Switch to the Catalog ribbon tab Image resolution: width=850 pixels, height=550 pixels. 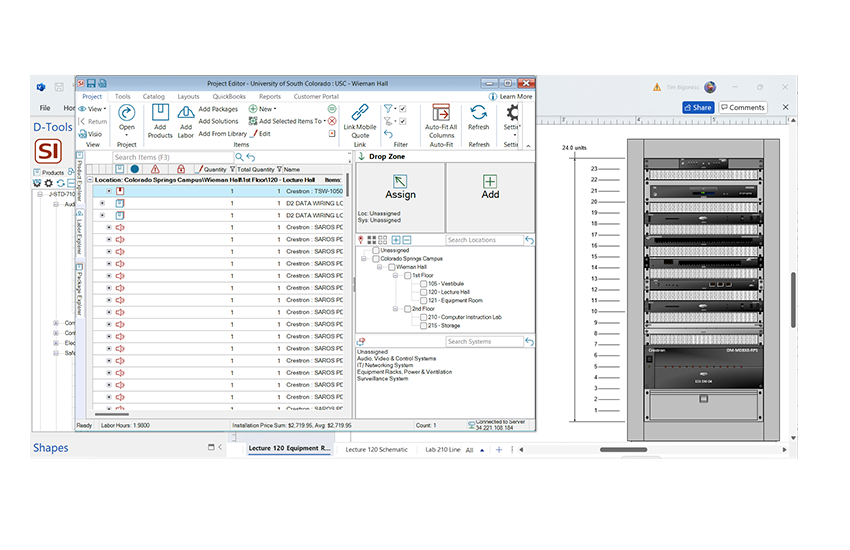153,96
